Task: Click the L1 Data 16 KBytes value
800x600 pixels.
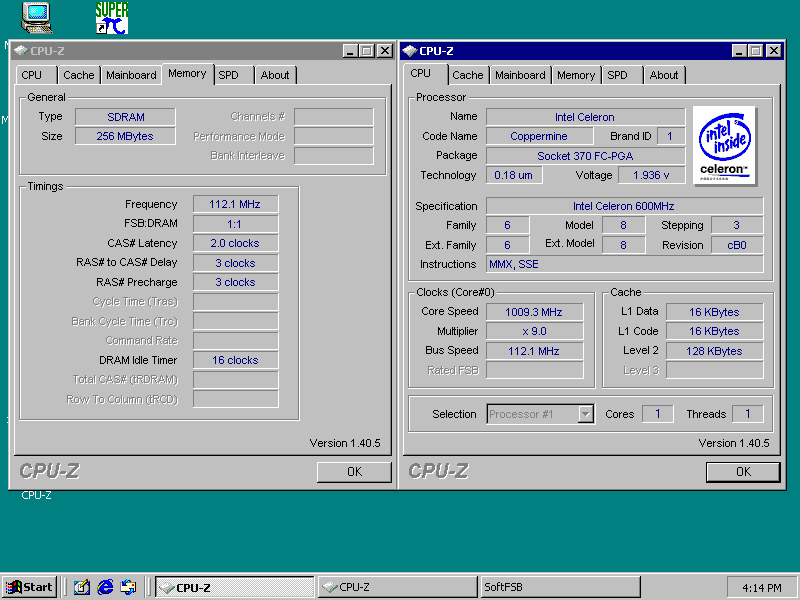Action: pyautogui.click(x=714, y=312)
